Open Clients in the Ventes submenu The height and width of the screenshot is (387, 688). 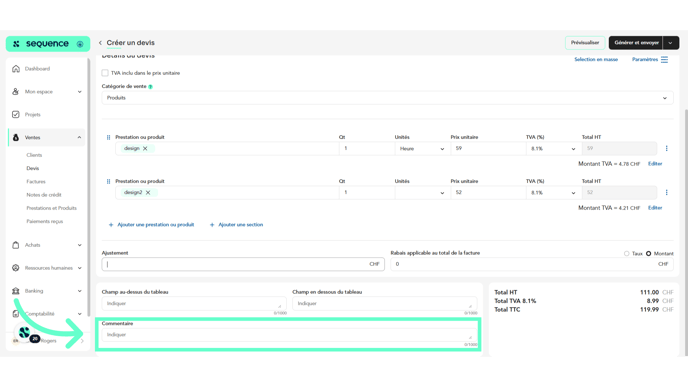coord(34,155)
